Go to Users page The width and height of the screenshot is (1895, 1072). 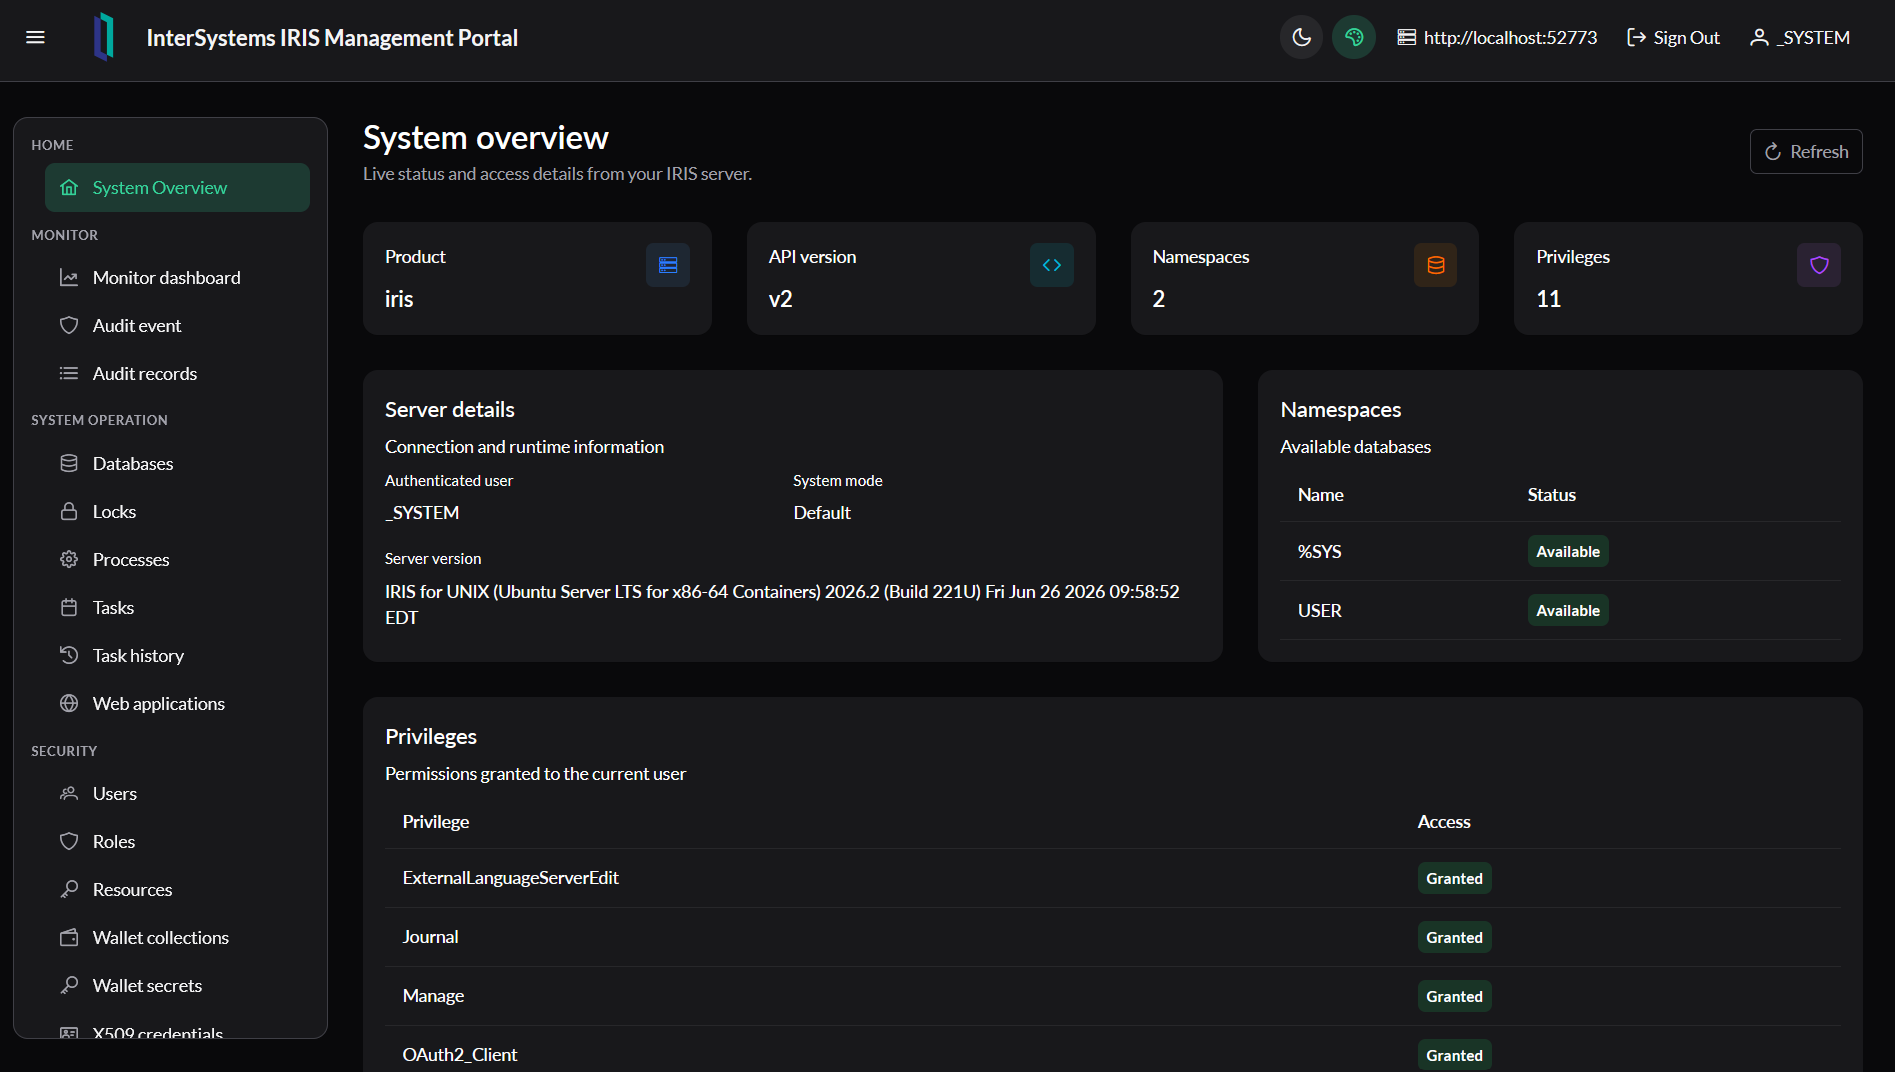(x=177, y=794)
